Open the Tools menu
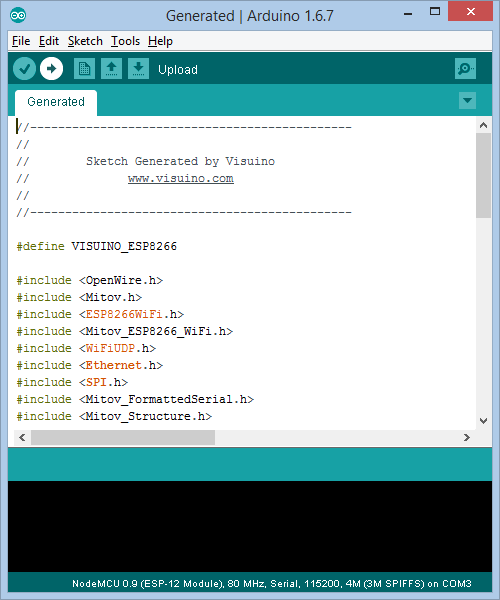 pyautogui.click(x=125, y=41)
